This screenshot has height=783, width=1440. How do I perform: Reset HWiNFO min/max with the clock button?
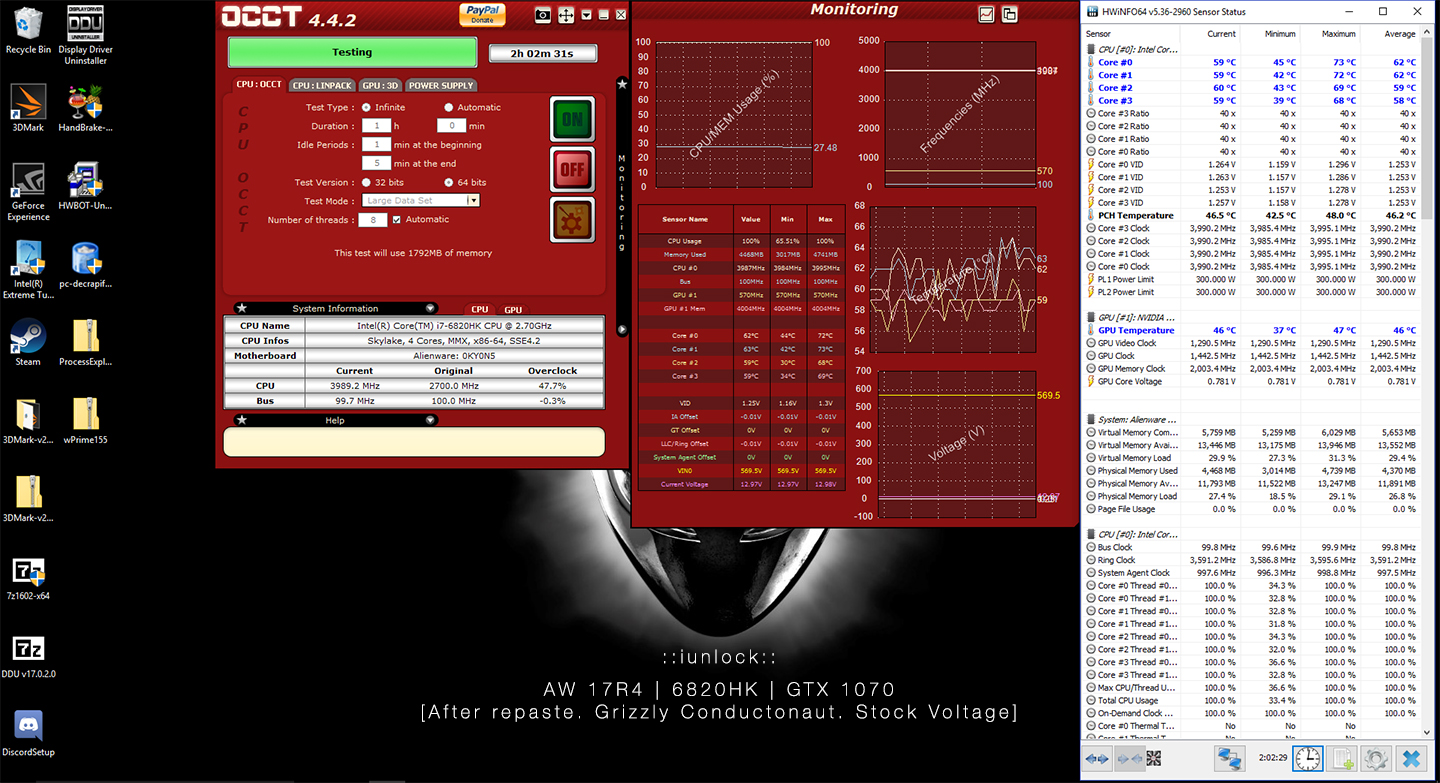(1307, 759)
